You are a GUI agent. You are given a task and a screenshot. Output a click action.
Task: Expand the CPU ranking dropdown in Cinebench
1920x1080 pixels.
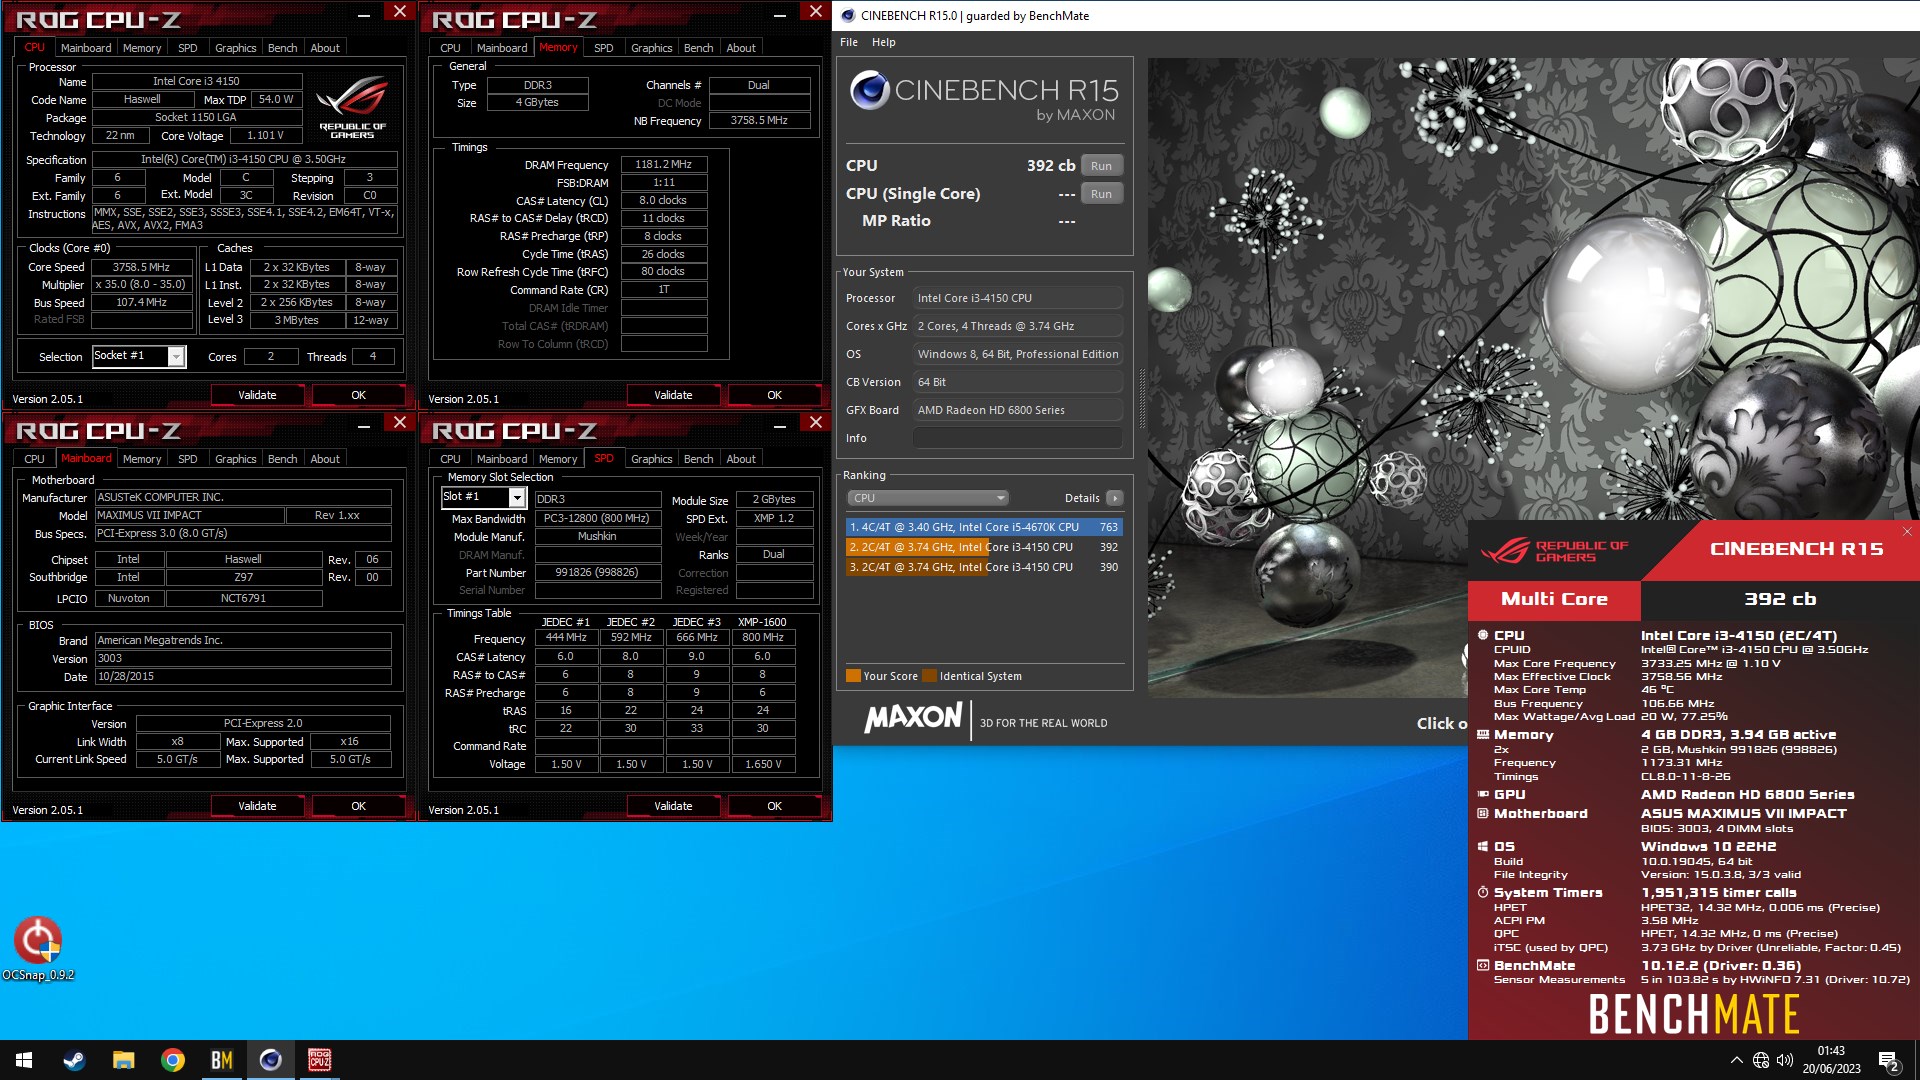[928, 498]
